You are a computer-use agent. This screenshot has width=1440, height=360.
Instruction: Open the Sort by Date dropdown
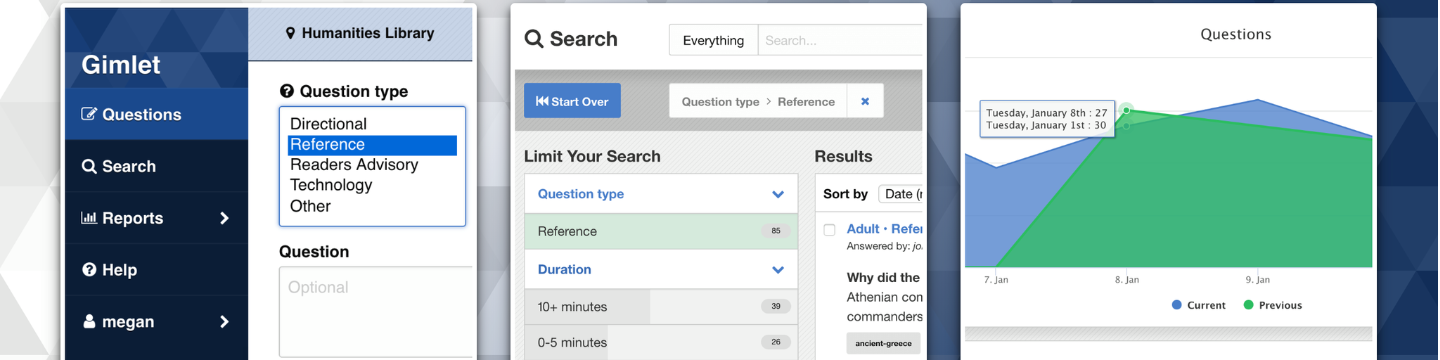[901, 194]
